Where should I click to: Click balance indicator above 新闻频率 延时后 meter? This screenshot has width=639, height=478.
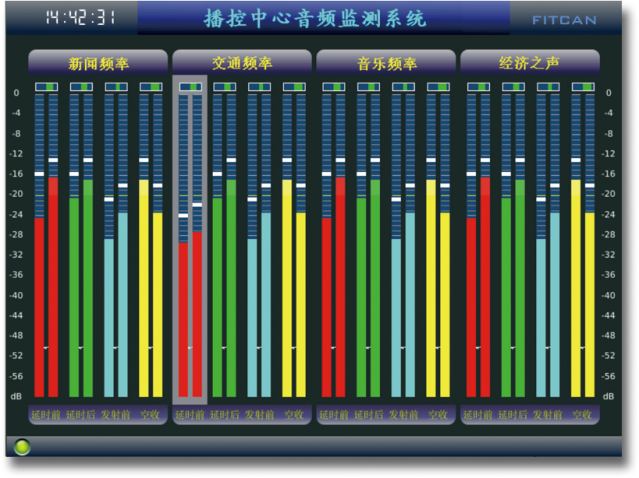(82, 87)
